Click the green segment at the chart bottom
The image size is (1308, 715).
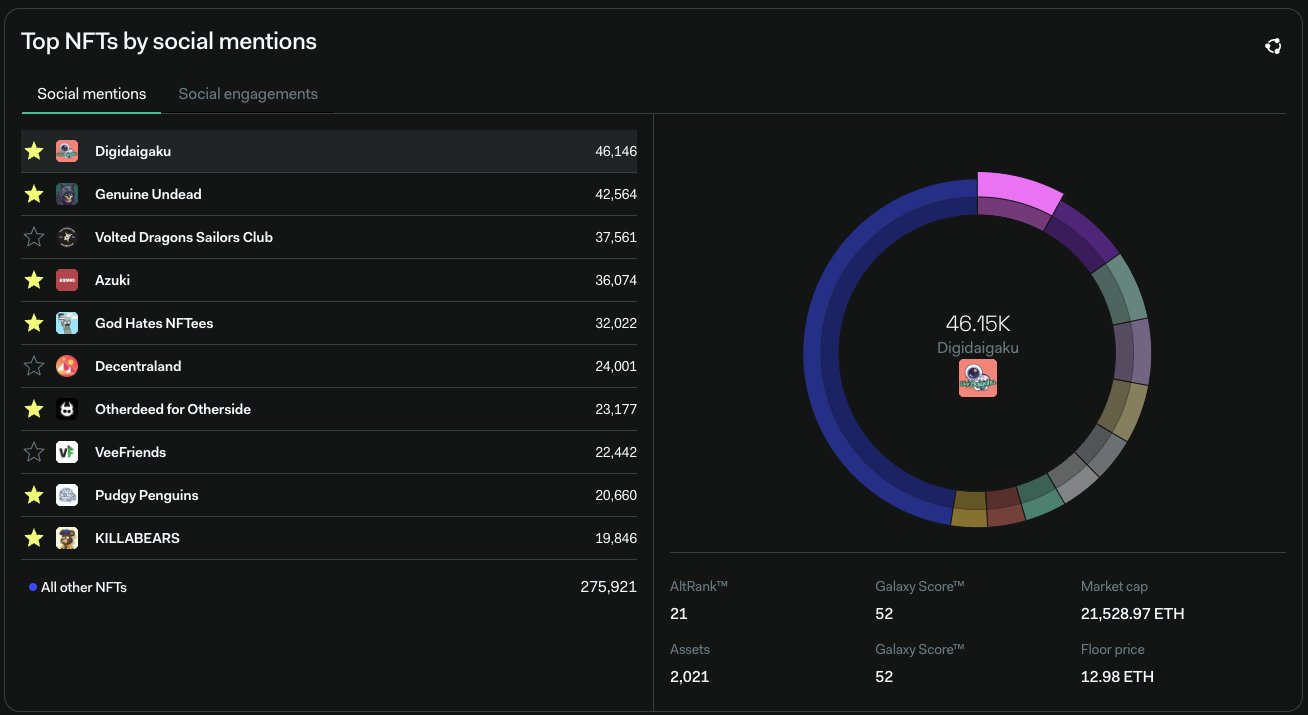(x=1040, y=497)
